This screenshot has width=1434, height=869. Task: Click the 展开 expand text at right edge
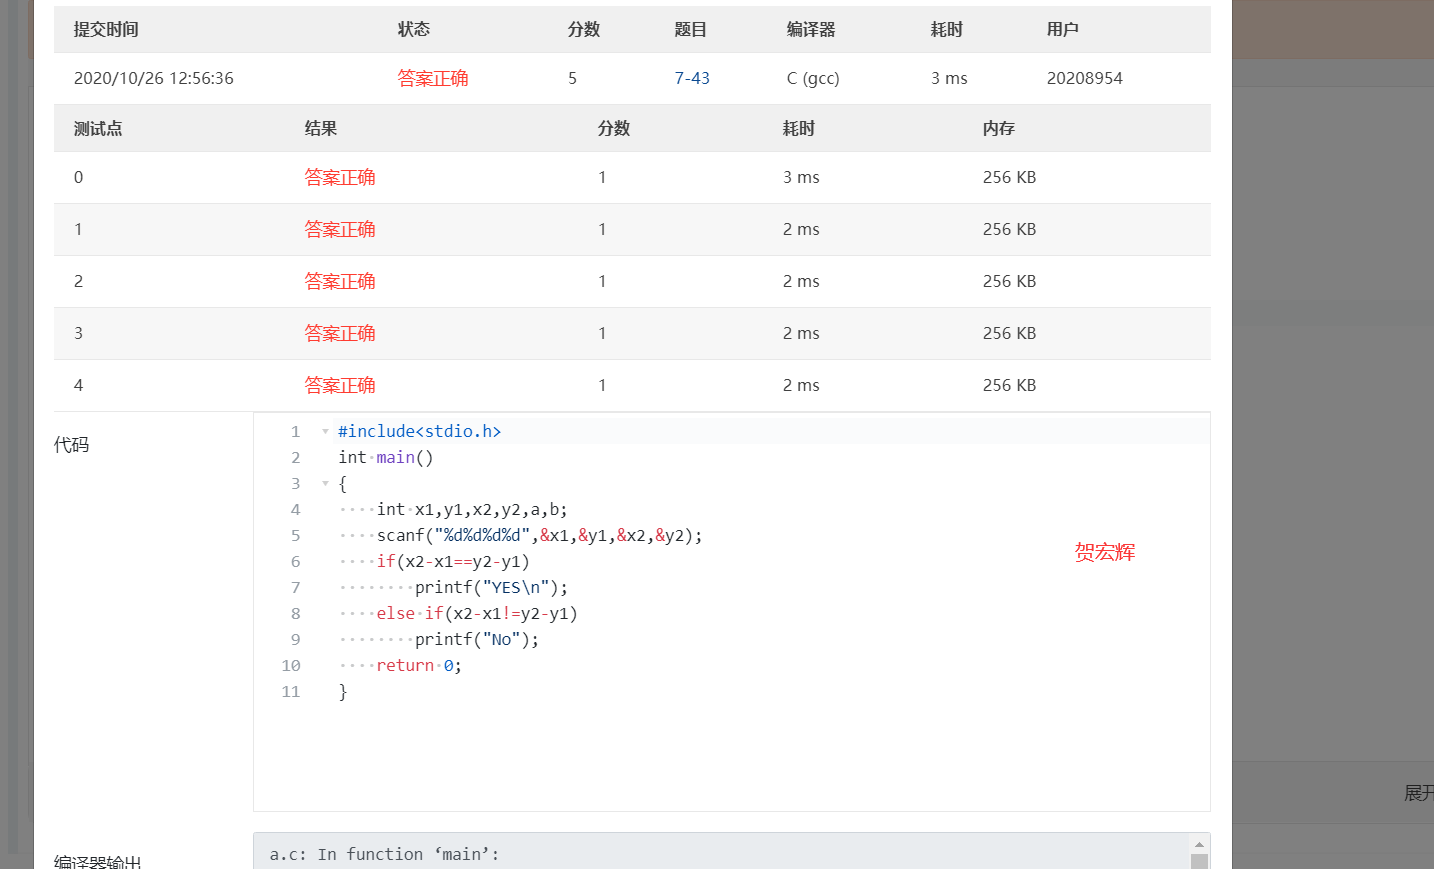click(x=1418, y=793)
